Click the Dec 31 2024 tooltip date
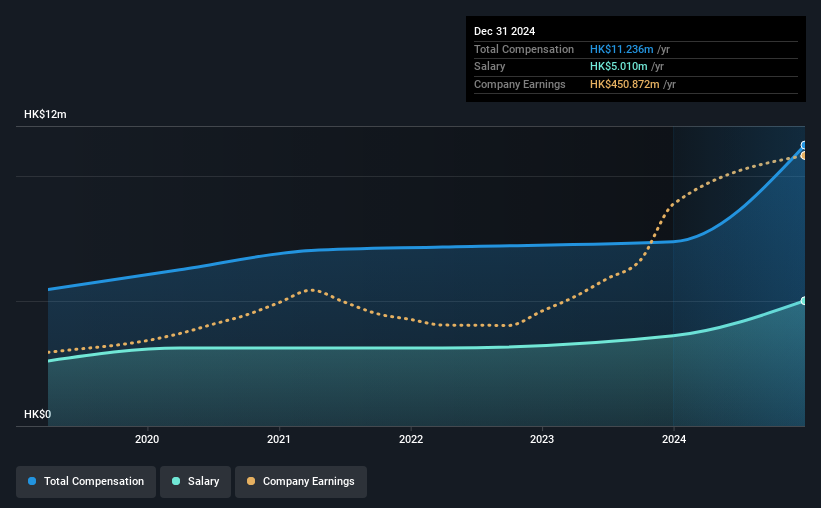The width and height of the screenshot is (821, 508). pyautogui.click(x=504, y=31)
